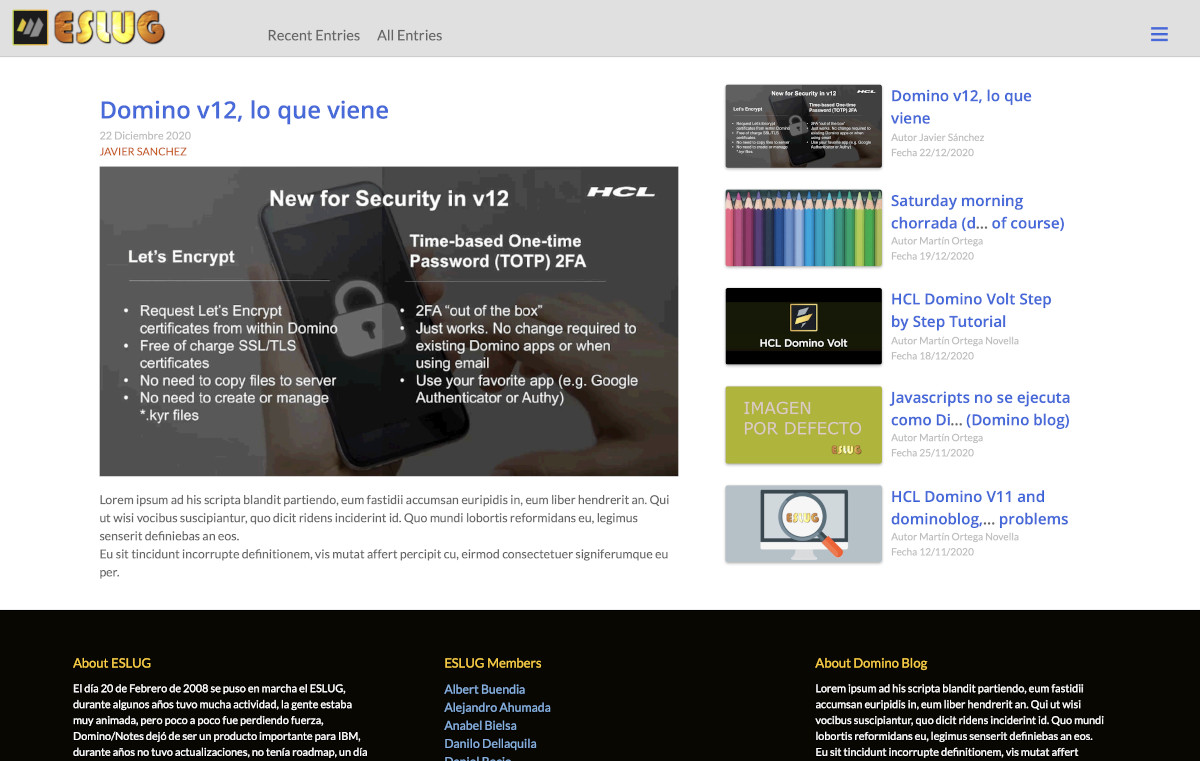Click the main article security slide image
Image resolution: width=1200 pixels, height=761 pixels.
point(389,321)
